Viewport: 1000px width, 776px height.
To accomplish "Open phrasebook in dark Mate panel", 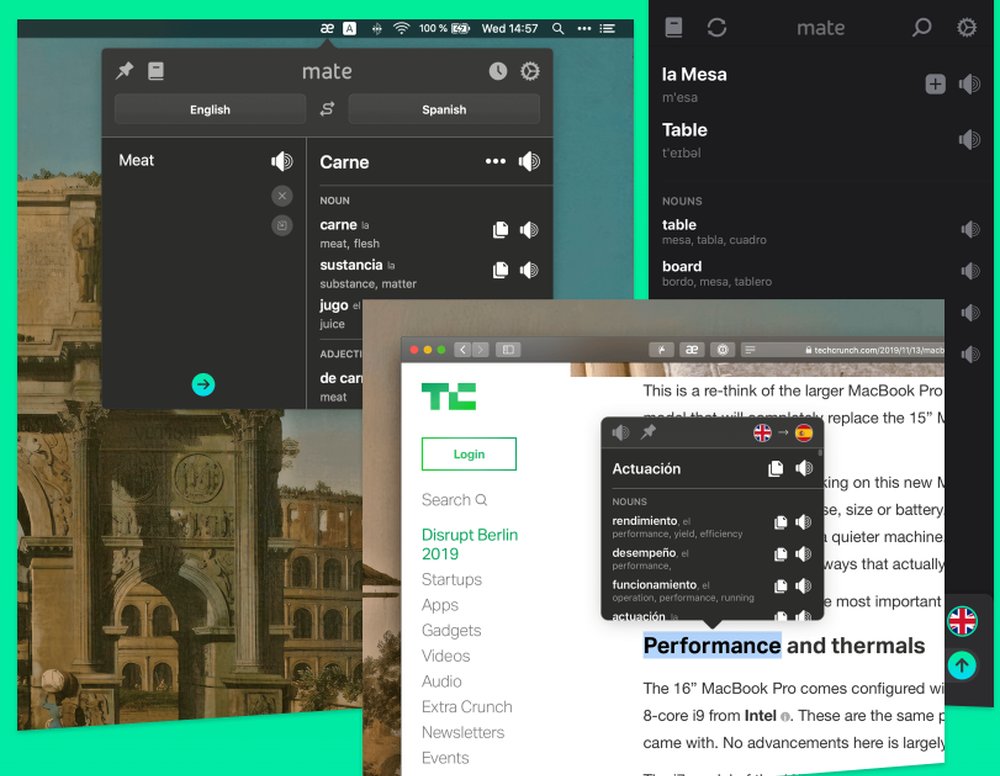I will [x=674, y=27].
